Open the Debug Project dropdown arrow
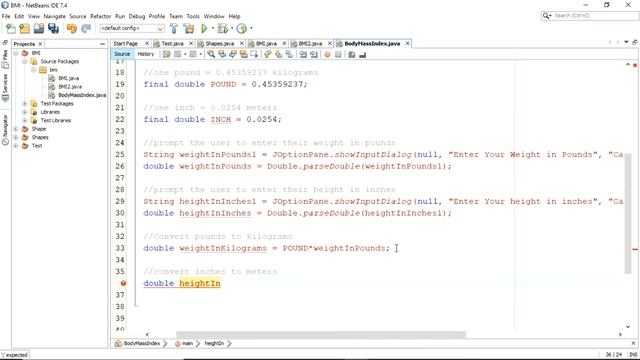 coord(232,28)
